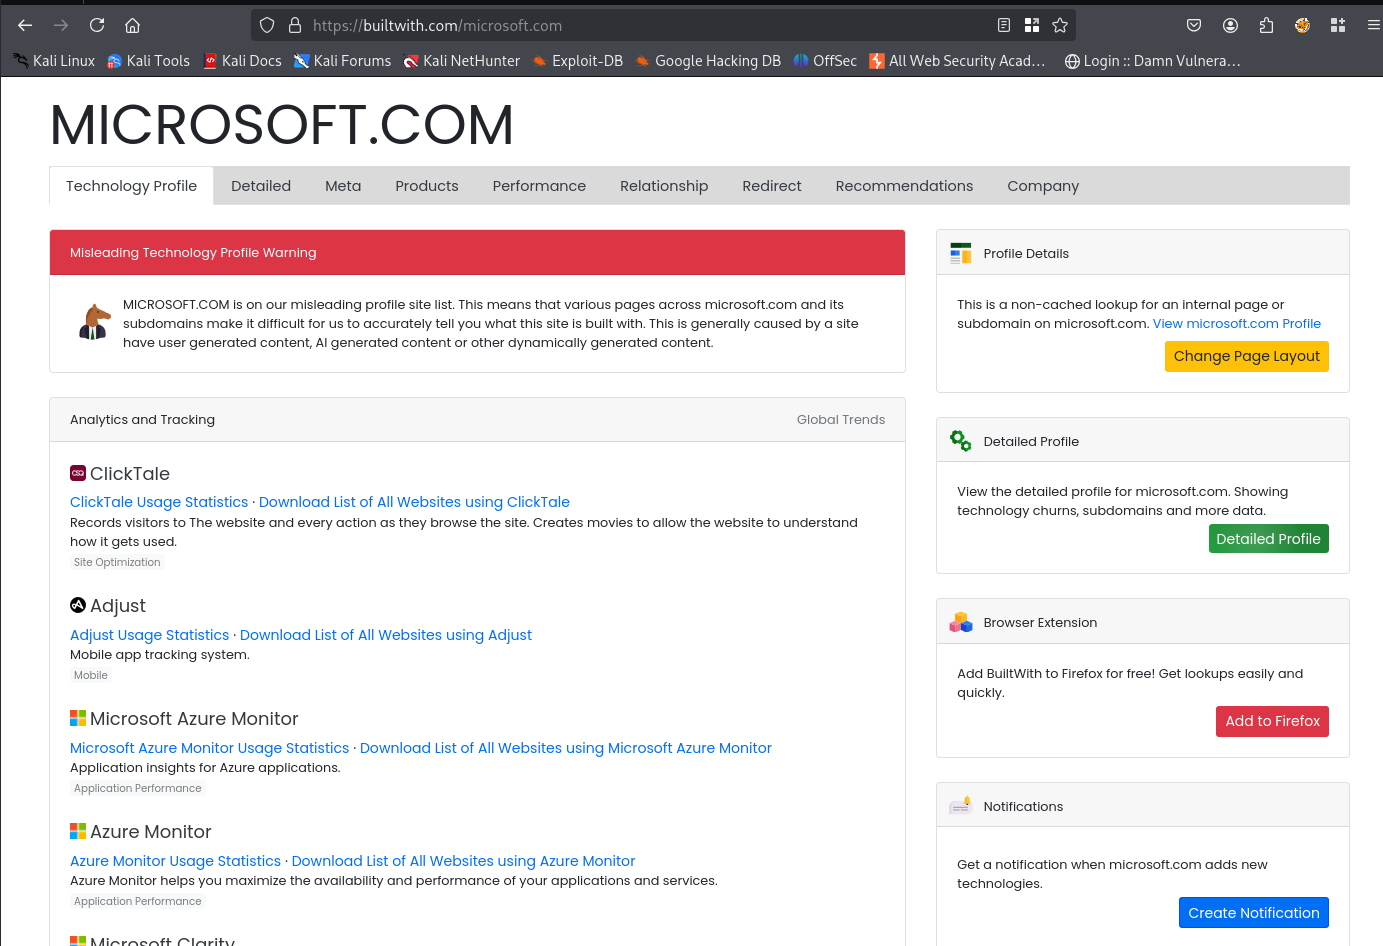
Task: Open the Pocket save icon
Action: point(1194,25)
